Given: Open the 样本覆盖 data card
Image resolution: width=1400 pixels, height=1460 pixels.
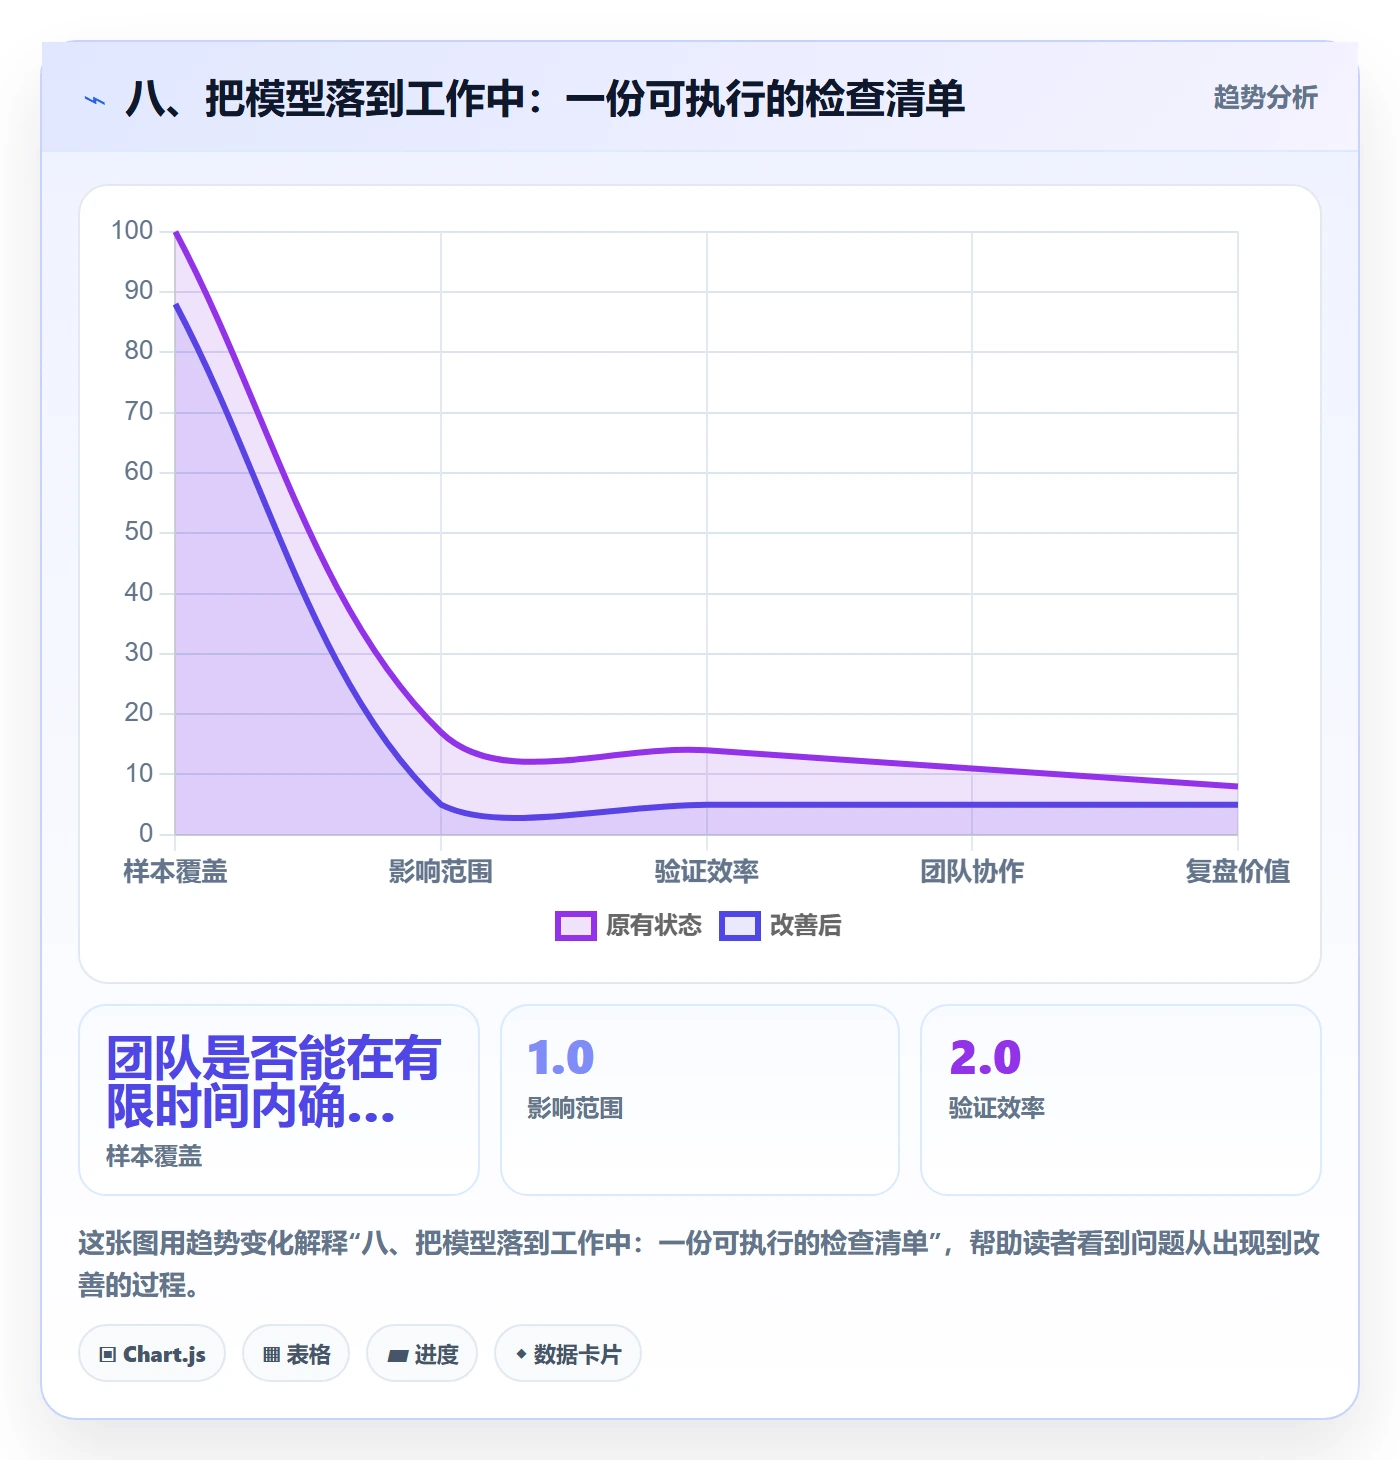Looking at the screenshot, I should tap(279, 1100).
